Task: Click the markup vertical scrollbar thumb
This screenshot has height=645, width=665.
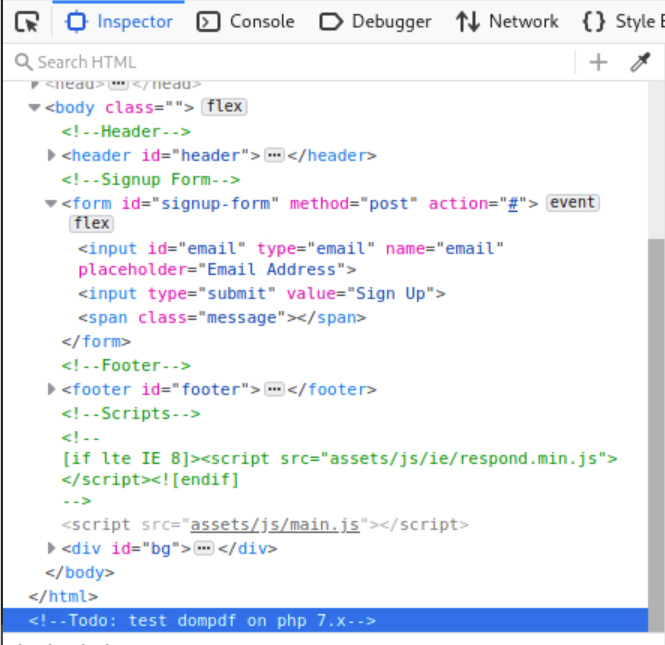Action: pyautogui.click(x=656, y=435)
